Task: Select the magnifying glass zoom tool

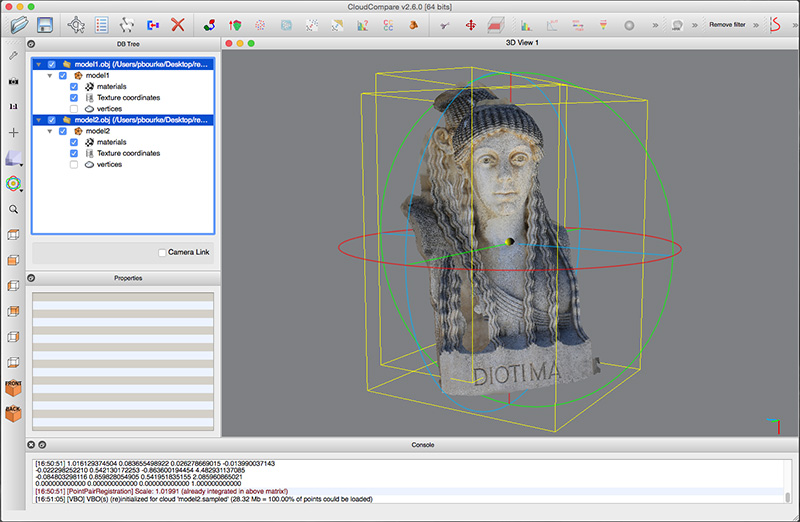Action: pyautogui.click(x=14, y=210)
